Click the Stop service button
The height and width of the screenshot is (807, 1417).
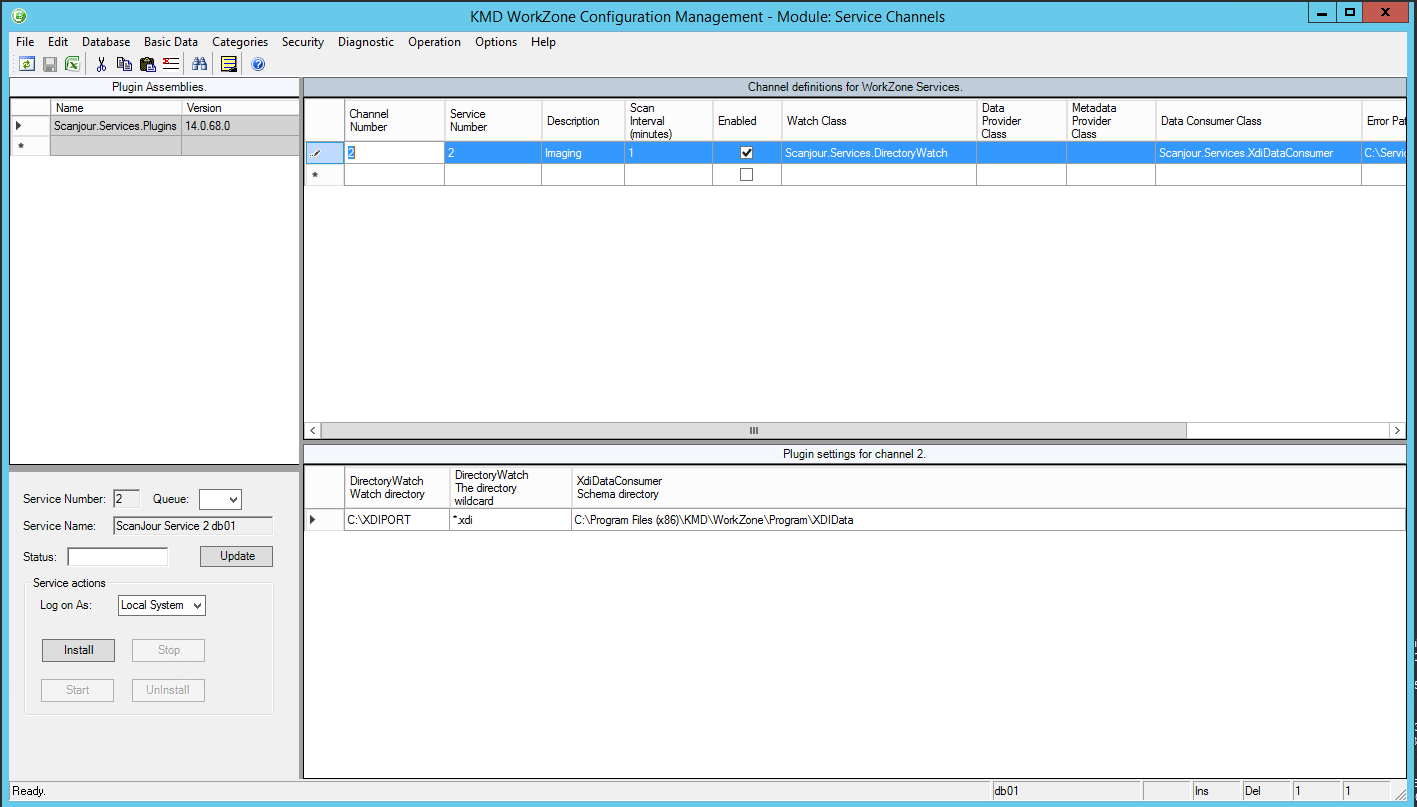point(168,650)
